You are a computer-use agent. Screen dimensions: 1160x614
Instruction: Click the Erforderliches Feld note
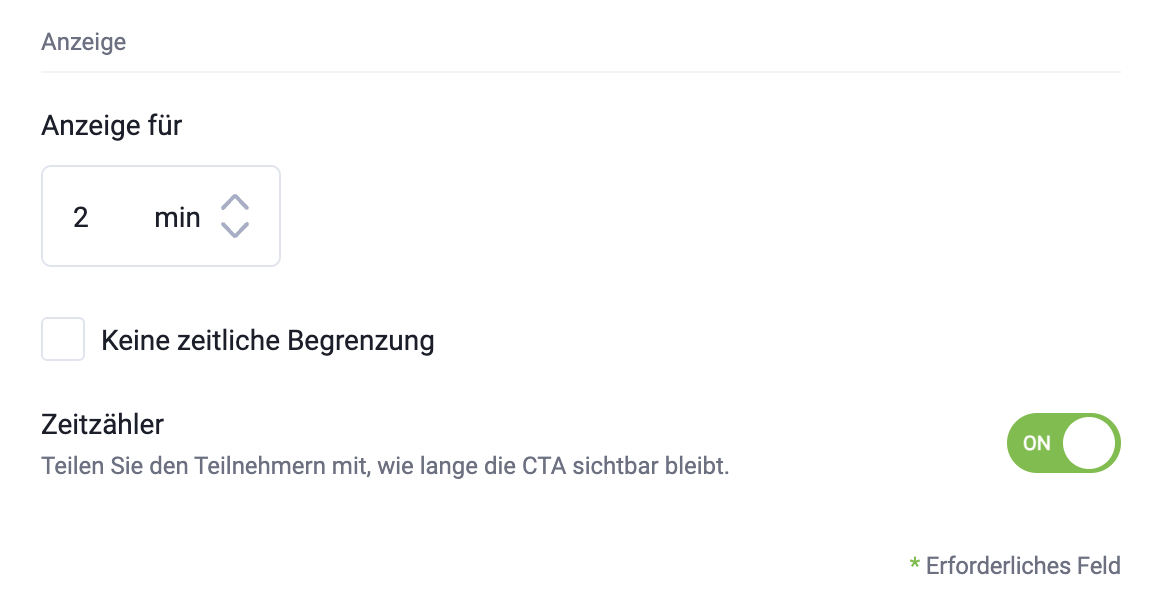(1022, 566)
